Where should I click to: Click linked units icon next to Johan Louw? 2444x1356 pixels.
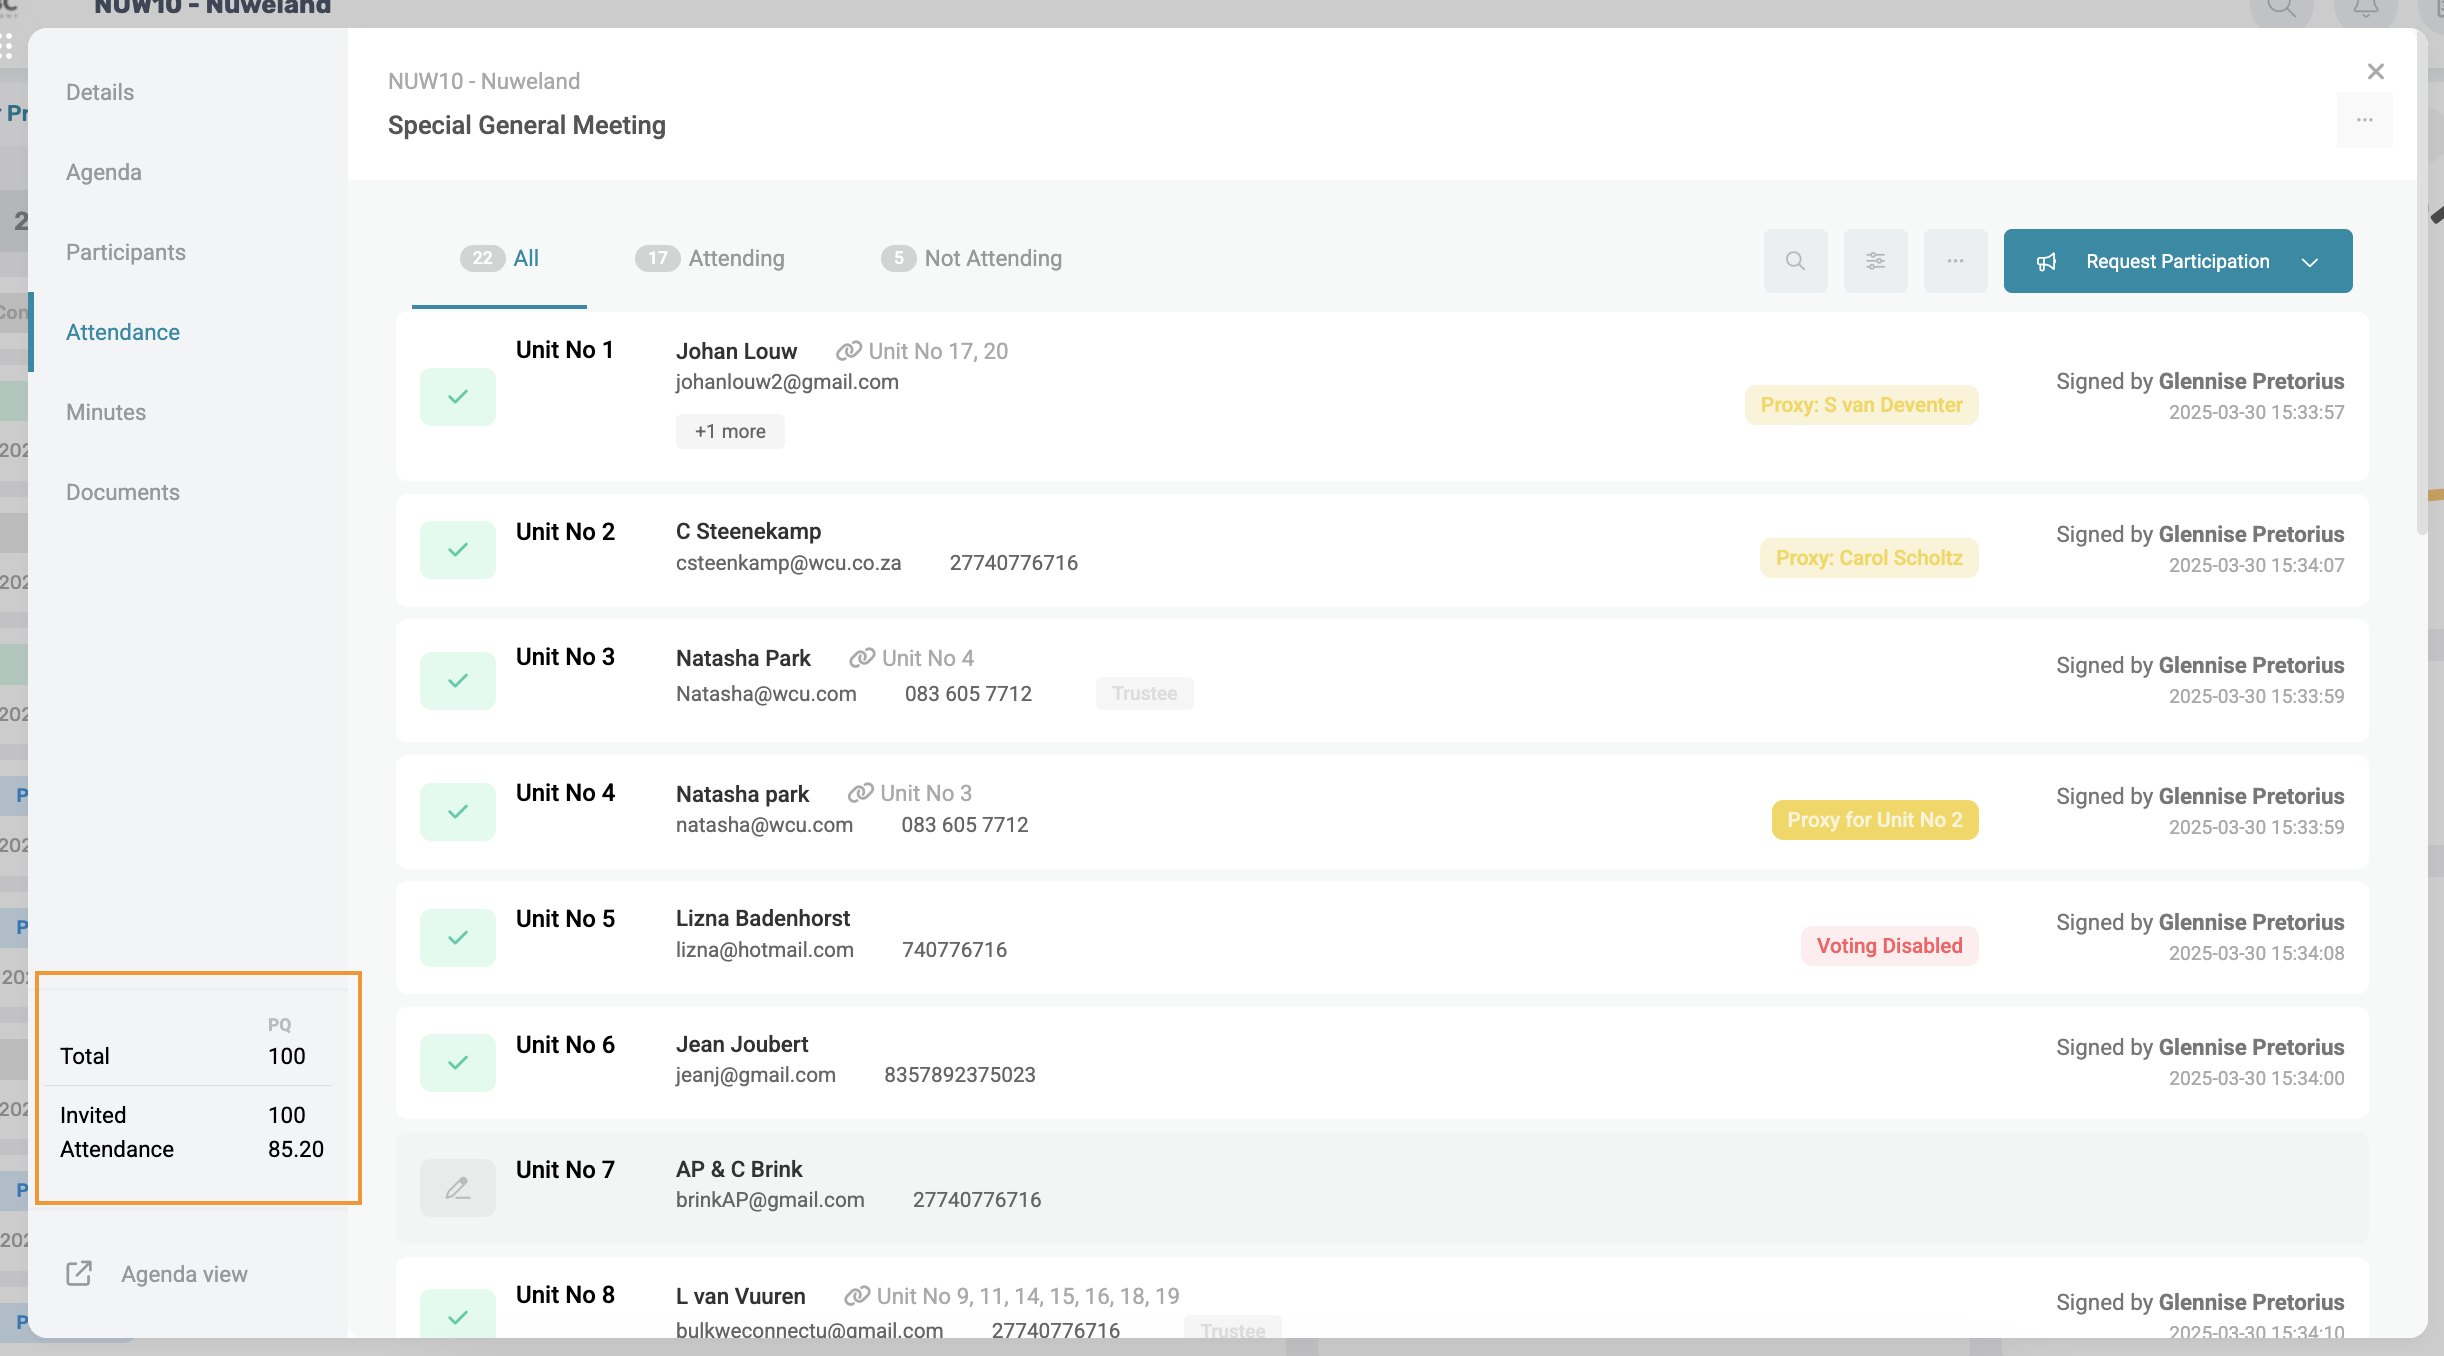pyautogui.click(x=848, y=351)
